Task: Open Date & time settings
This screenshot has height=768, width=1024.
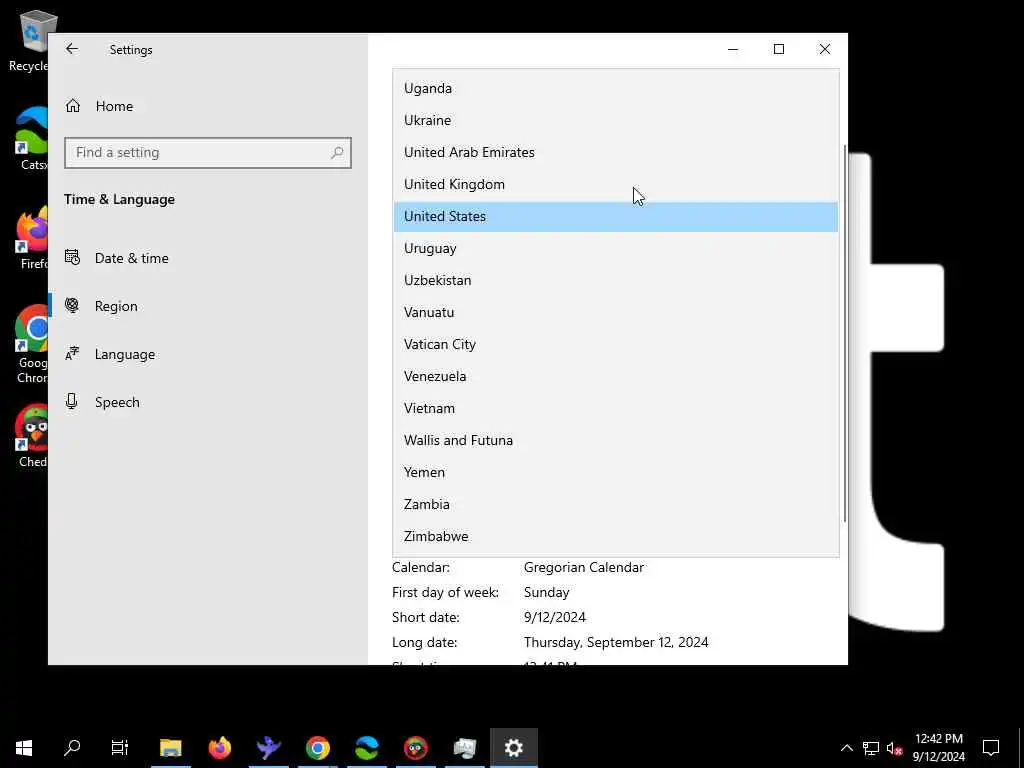Action: [x=208, y=258]
